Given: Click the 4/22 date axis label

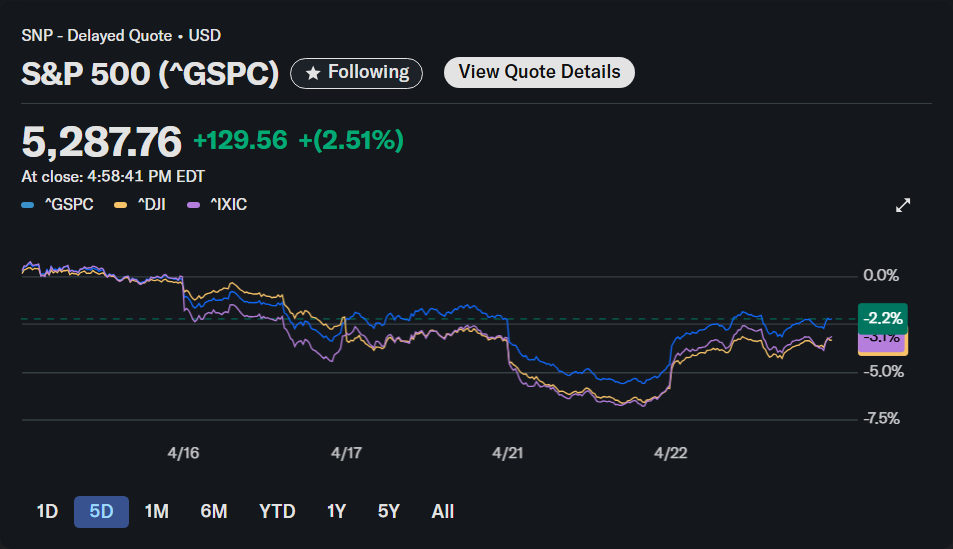Looking at the screenshot, I should pyautogui.click(x=671, y=454).
